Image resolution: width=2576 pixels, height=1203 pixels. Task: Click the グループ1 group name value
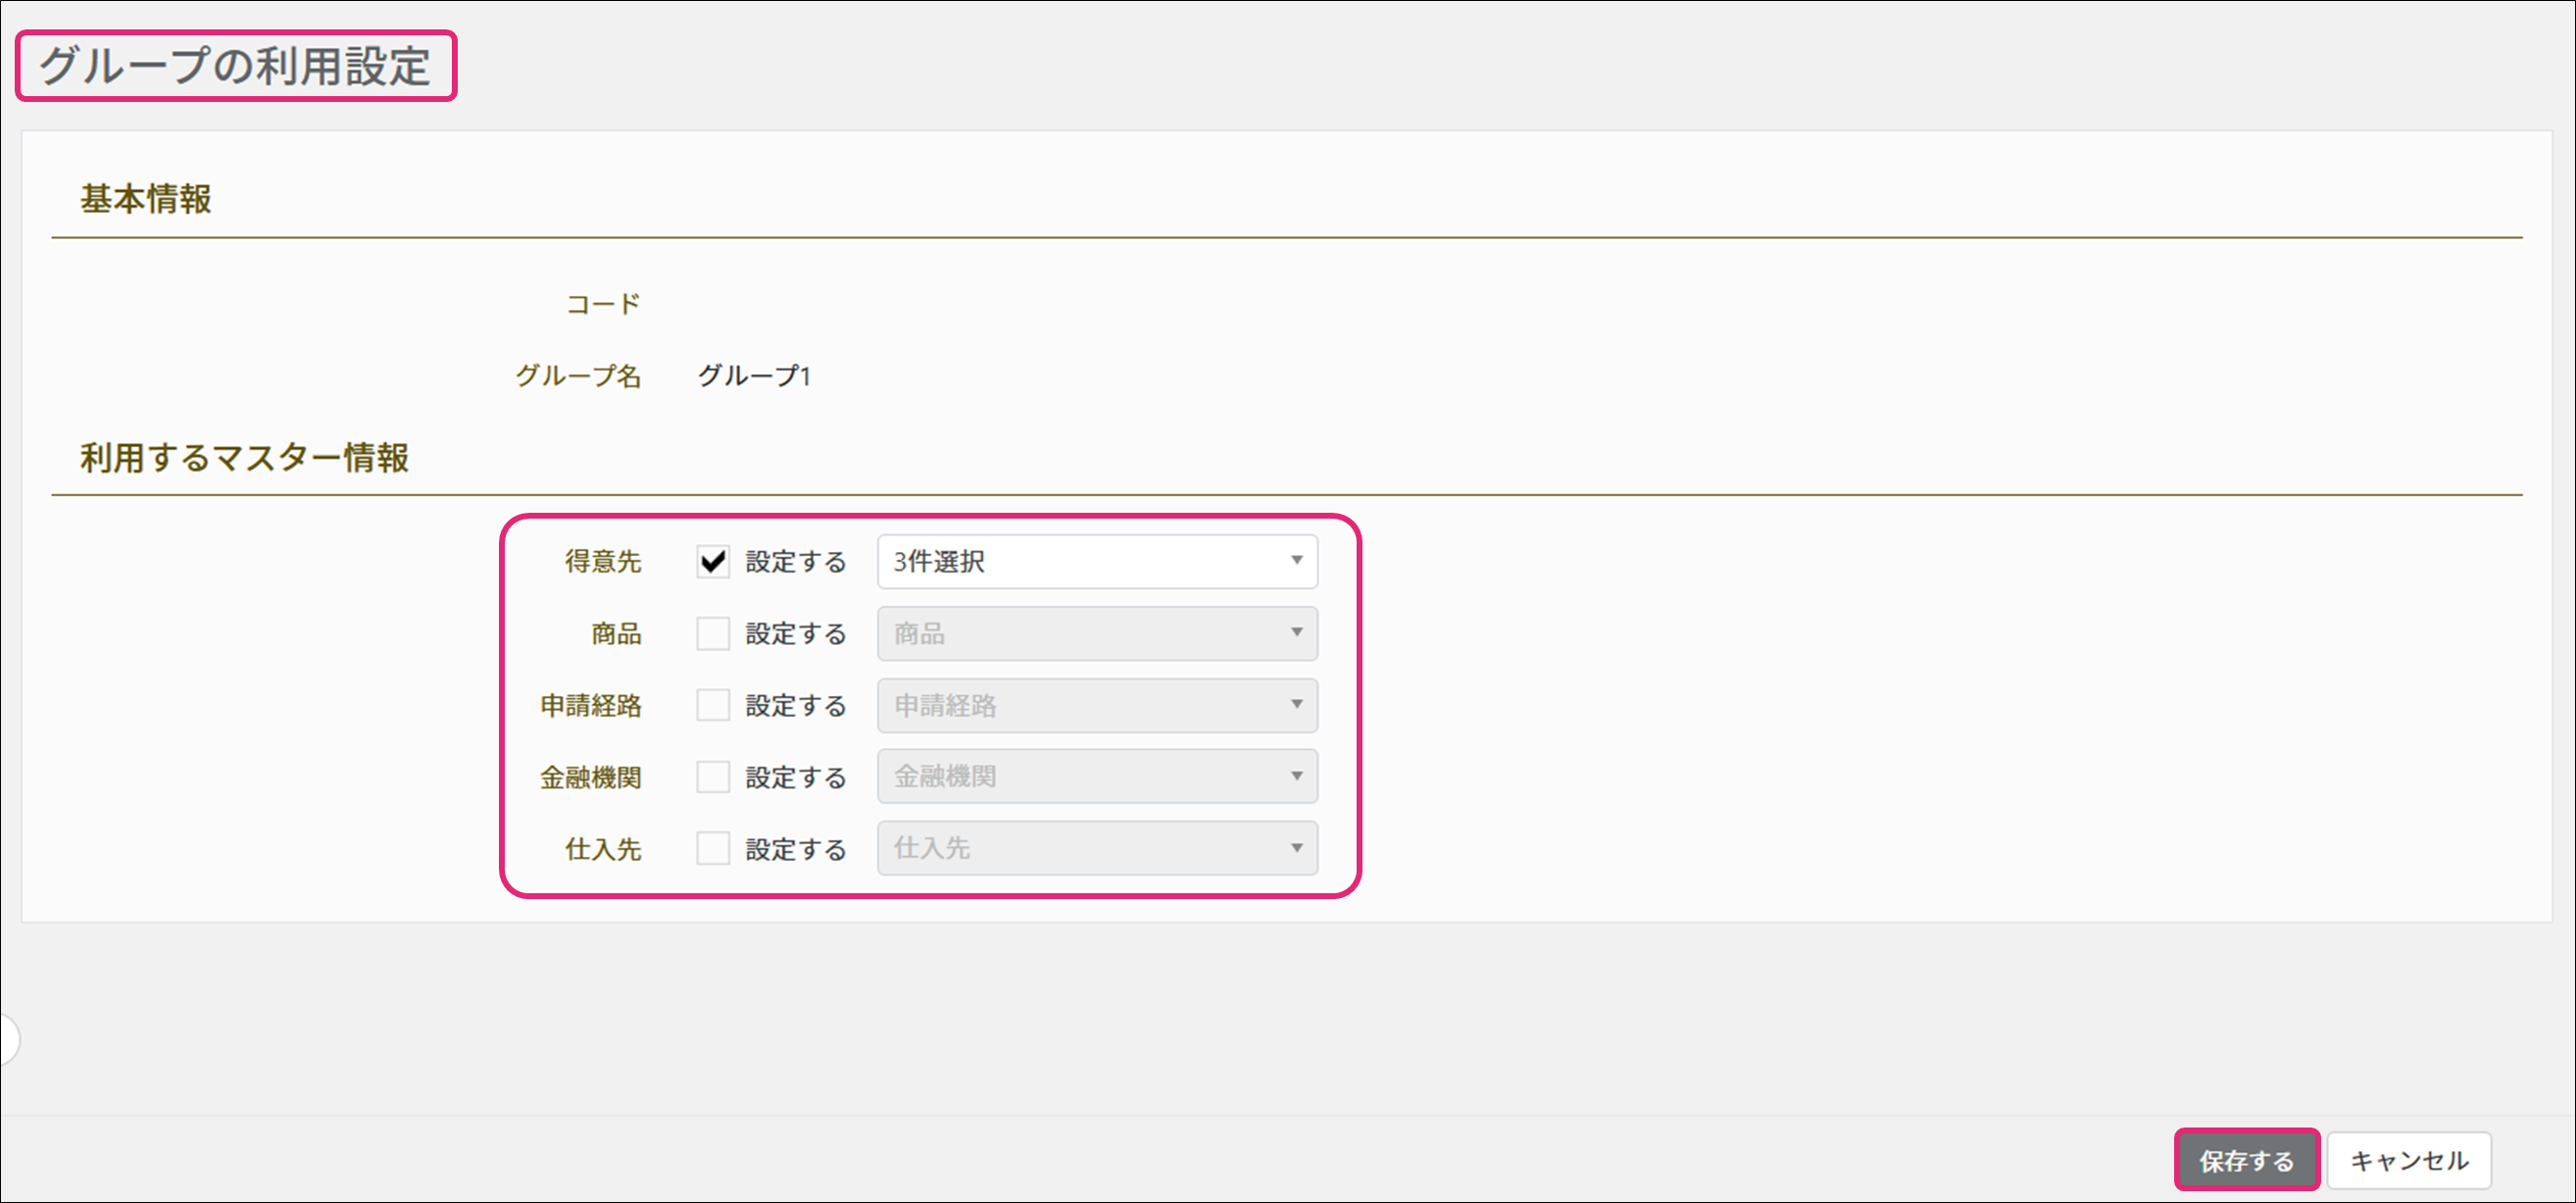point(755,376)
